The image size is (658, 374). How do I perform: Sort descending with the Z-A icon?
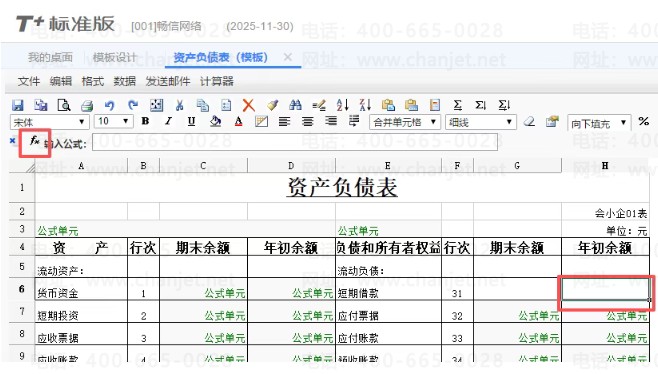365,105
